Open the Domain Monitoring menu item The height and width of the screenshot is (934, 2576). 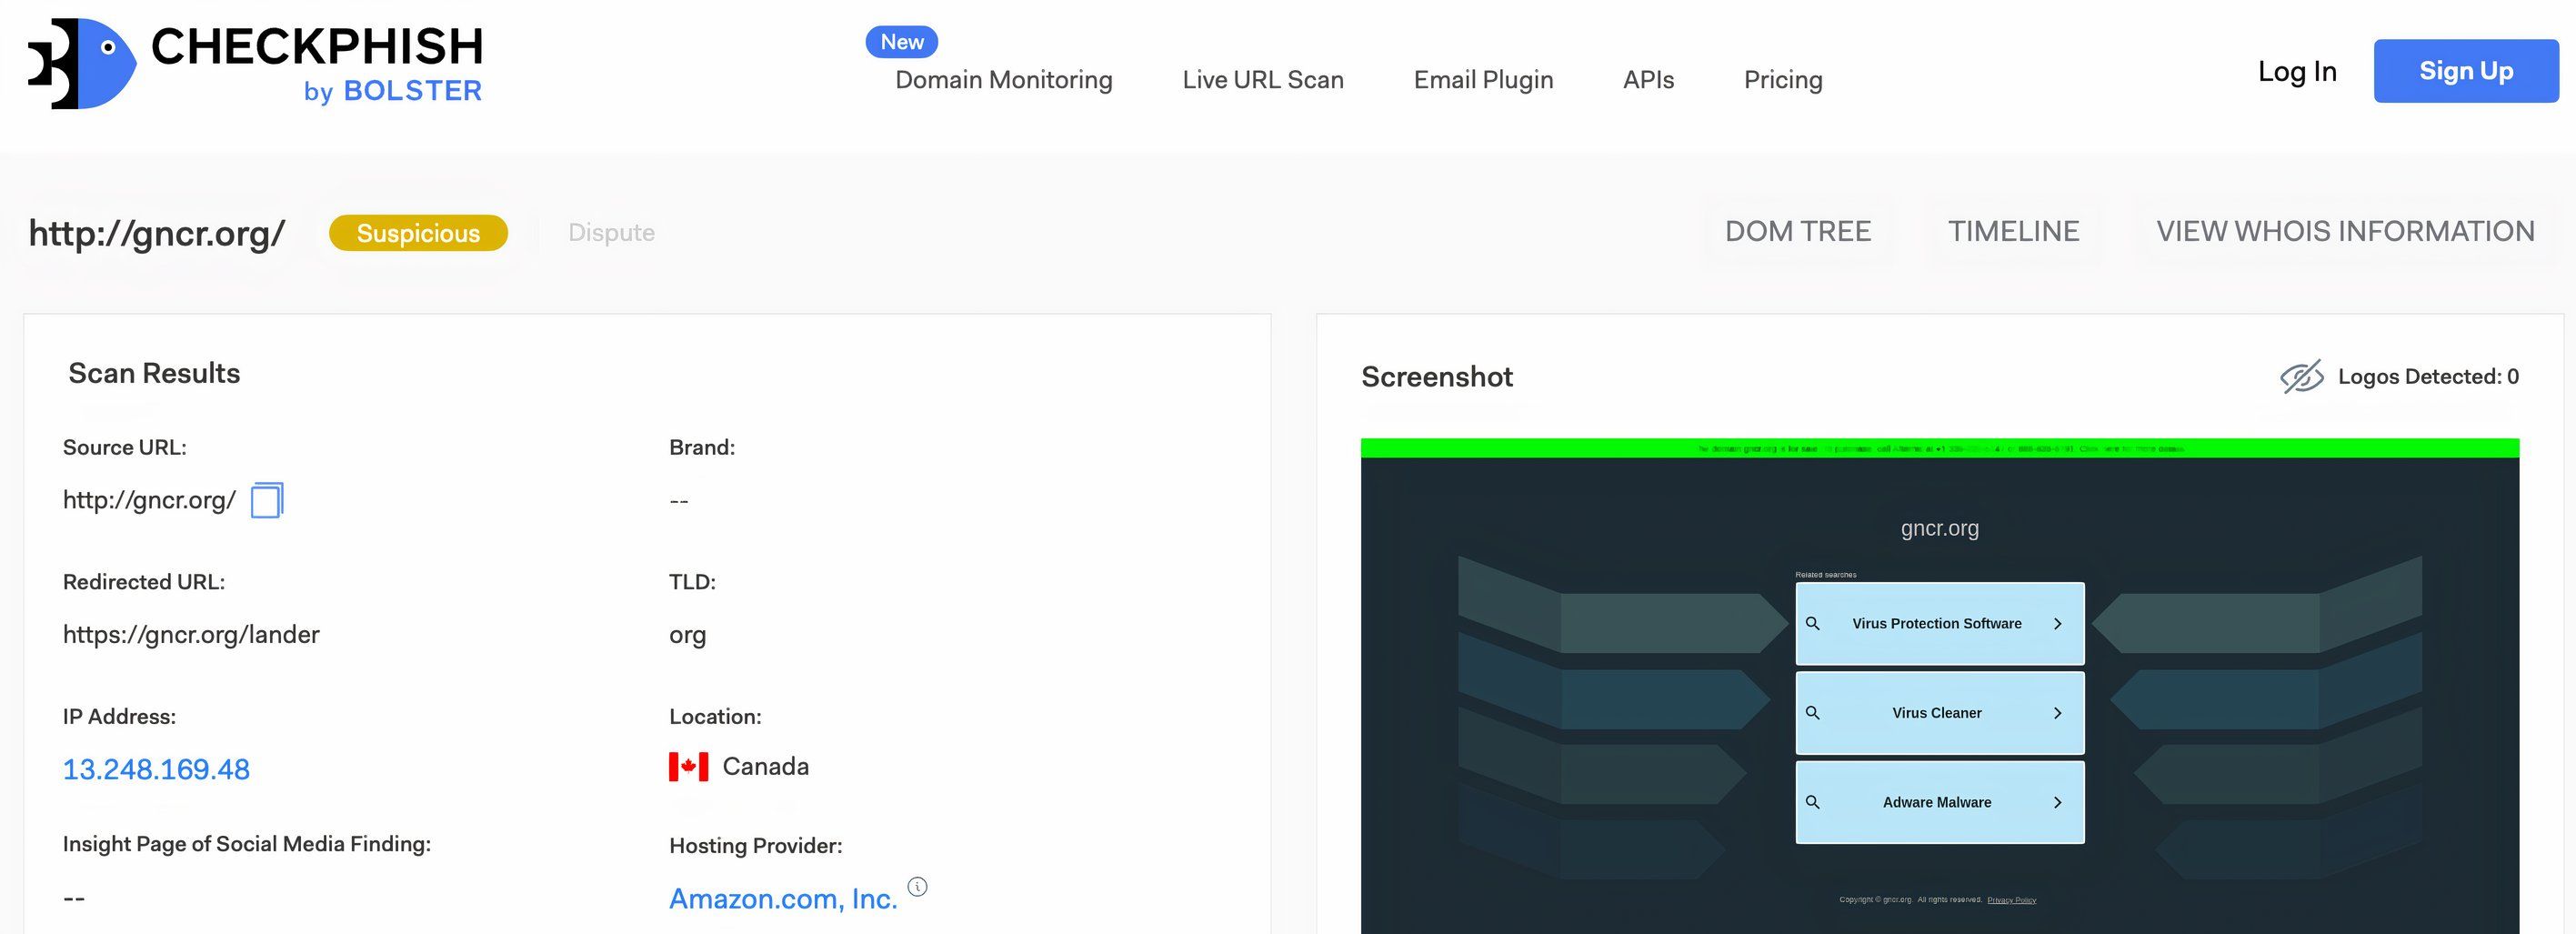point(1003,80)
